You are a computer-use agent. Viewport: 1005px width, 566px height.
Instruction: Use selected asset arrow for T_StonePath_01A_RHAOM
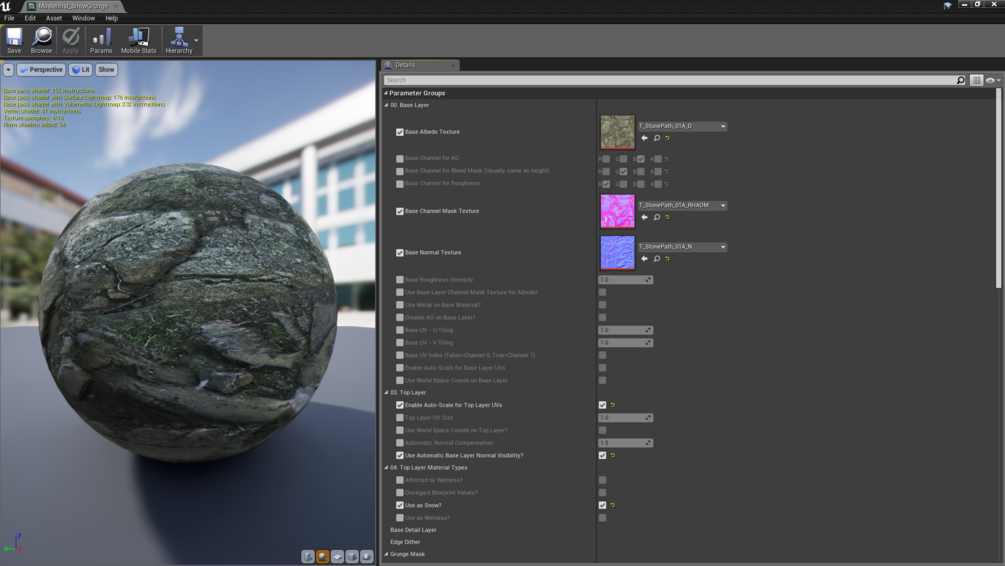coord(644,217)
